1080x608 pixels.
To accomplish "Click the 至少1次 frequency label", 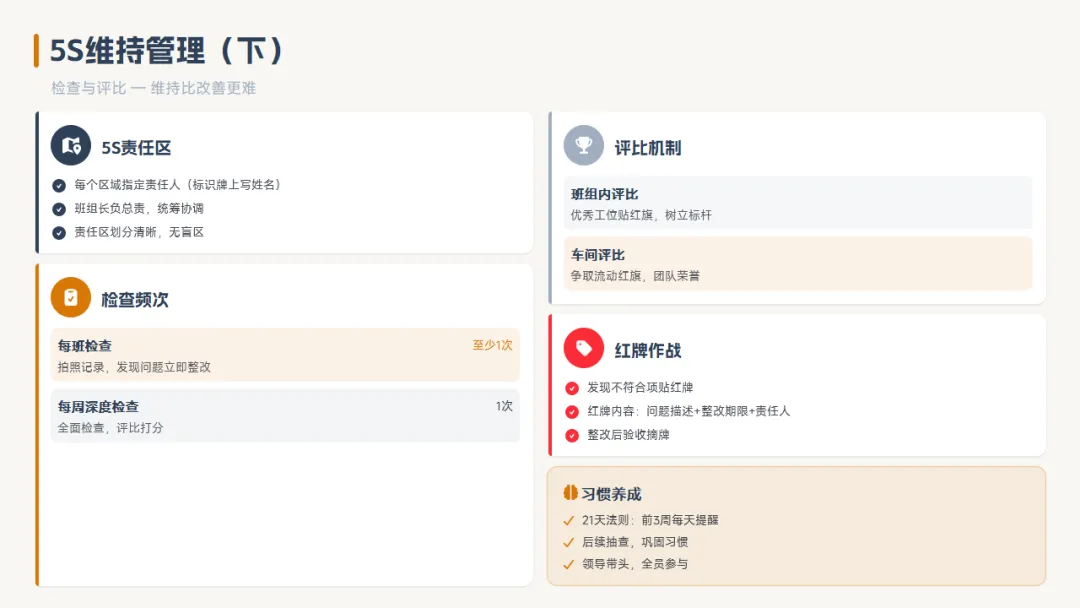I will point(492,345).
